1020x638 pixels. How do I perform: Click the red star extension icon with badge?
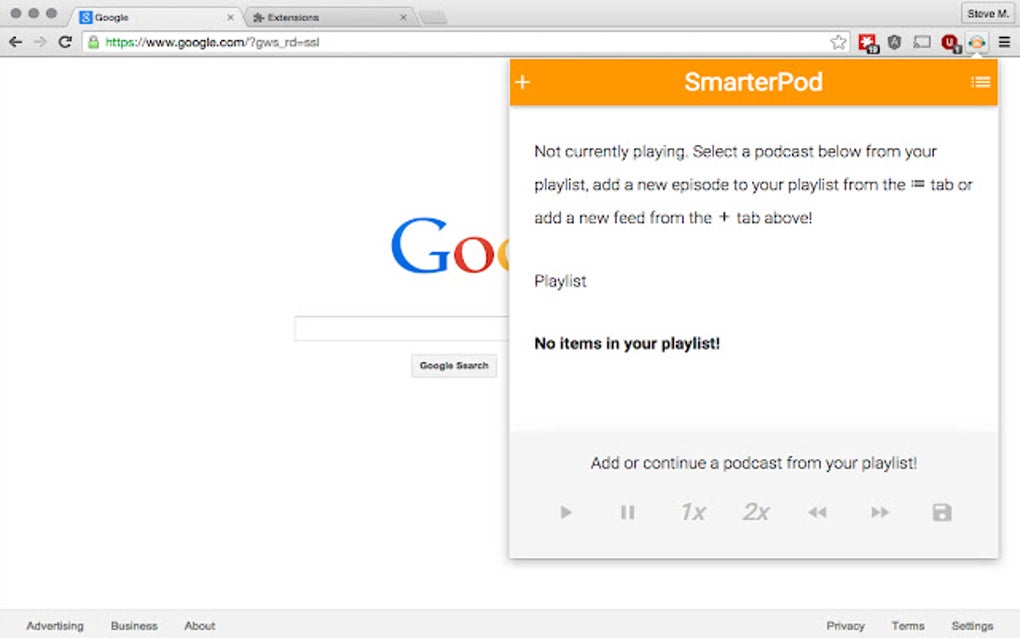(x=868, y=43)
